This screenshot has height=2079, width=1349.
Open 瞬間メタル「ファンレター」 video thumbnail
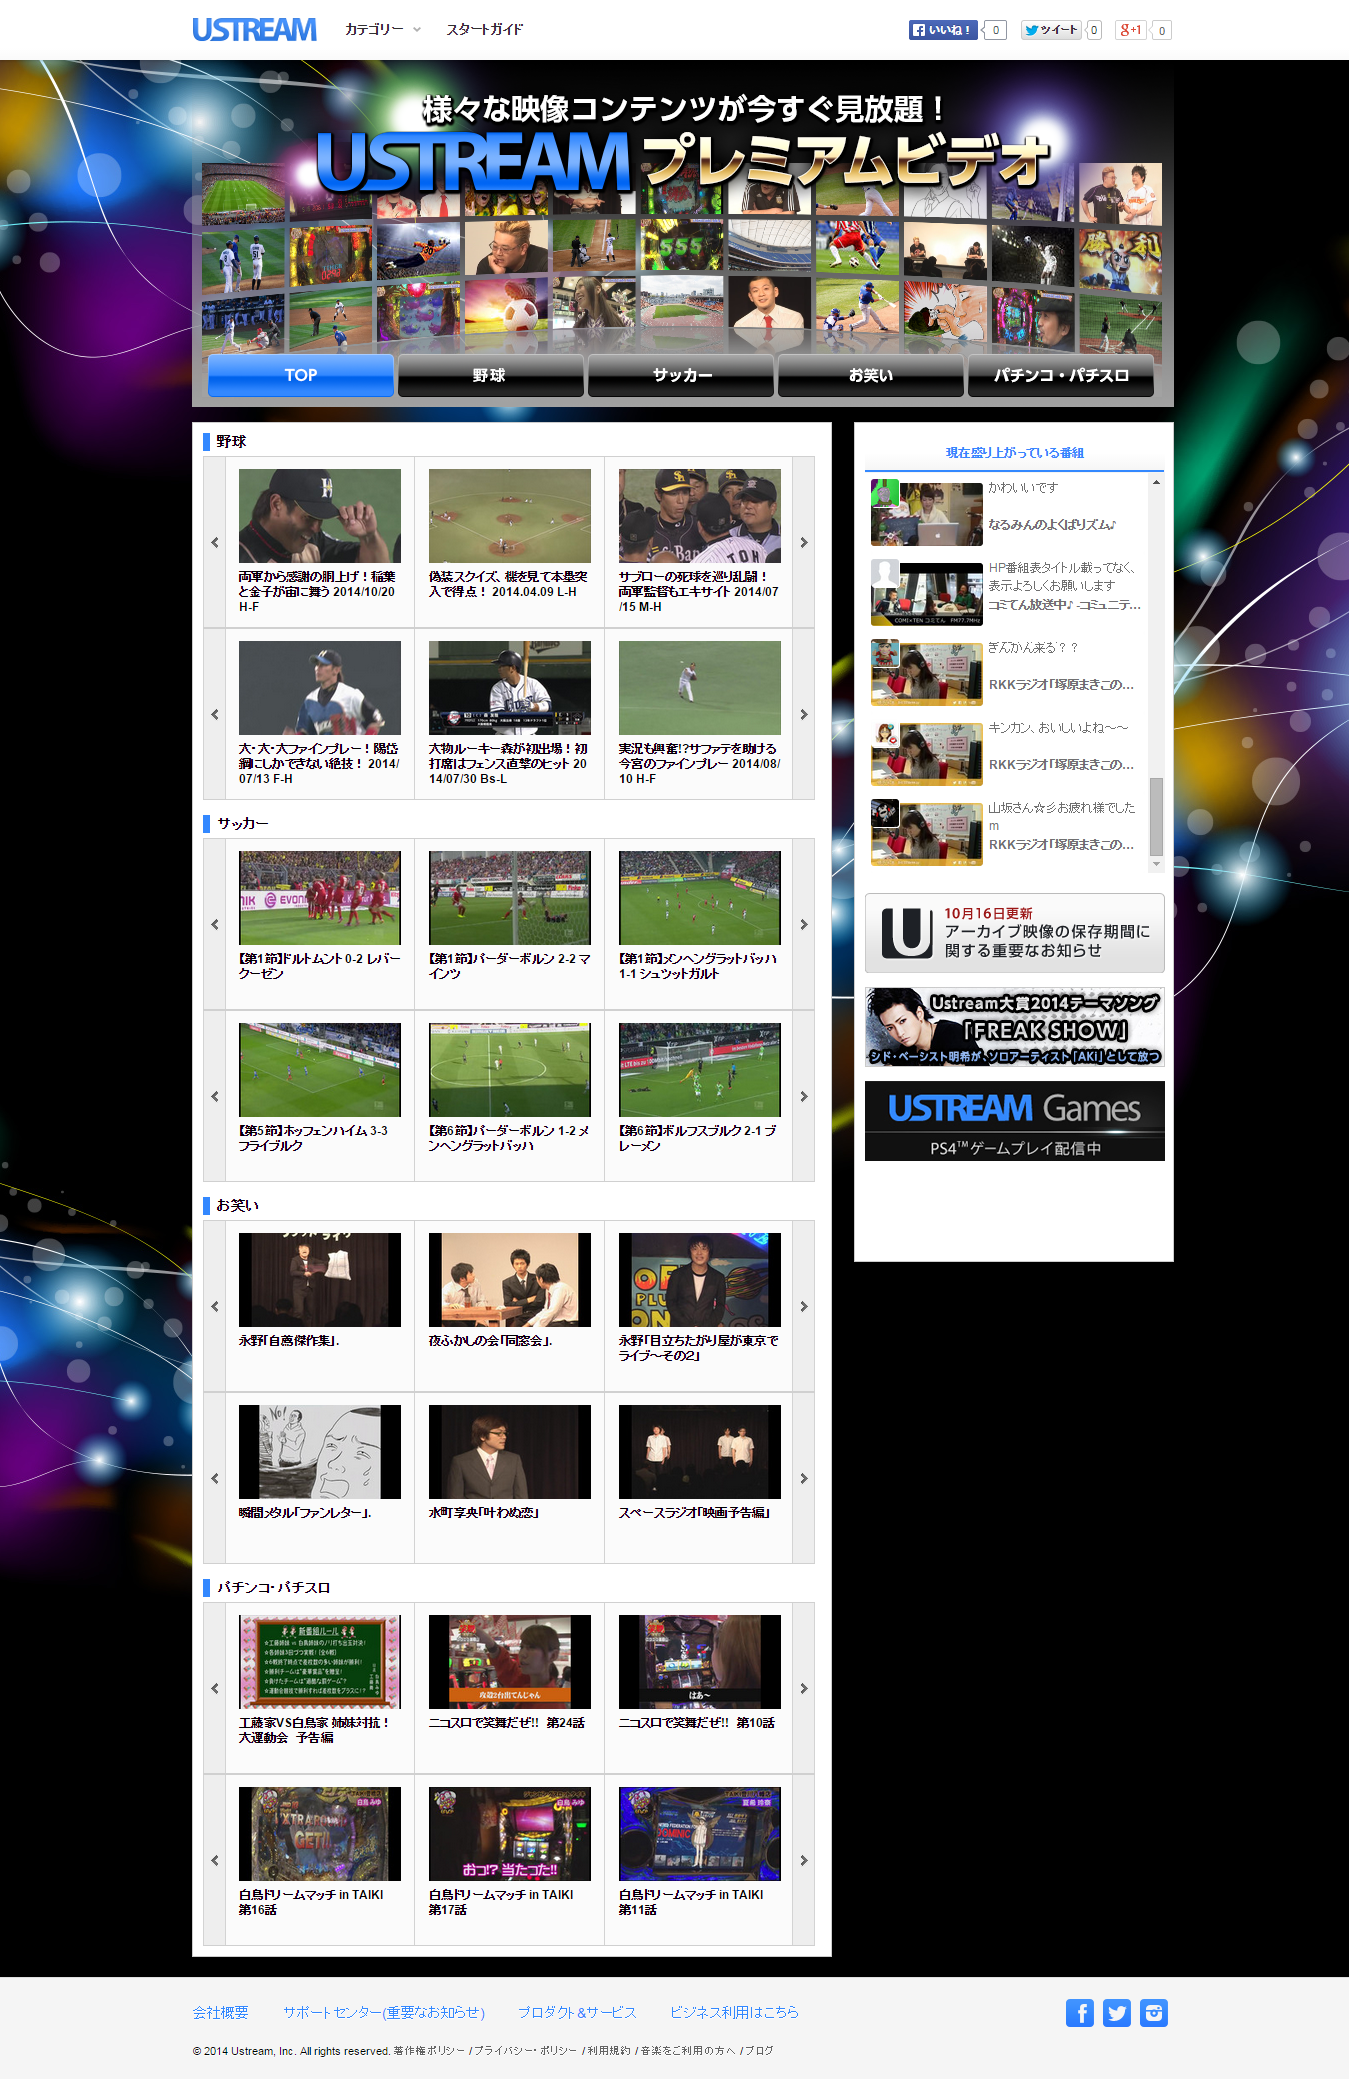coord(320,1452)
